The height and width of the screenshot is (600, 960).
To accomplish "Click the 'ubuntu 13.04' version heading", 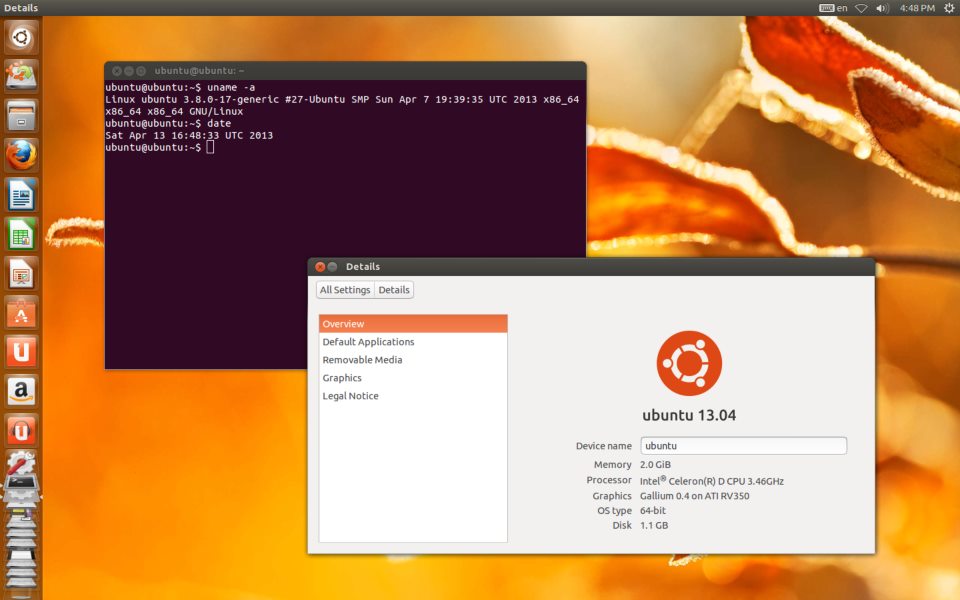I will [689, 415].
